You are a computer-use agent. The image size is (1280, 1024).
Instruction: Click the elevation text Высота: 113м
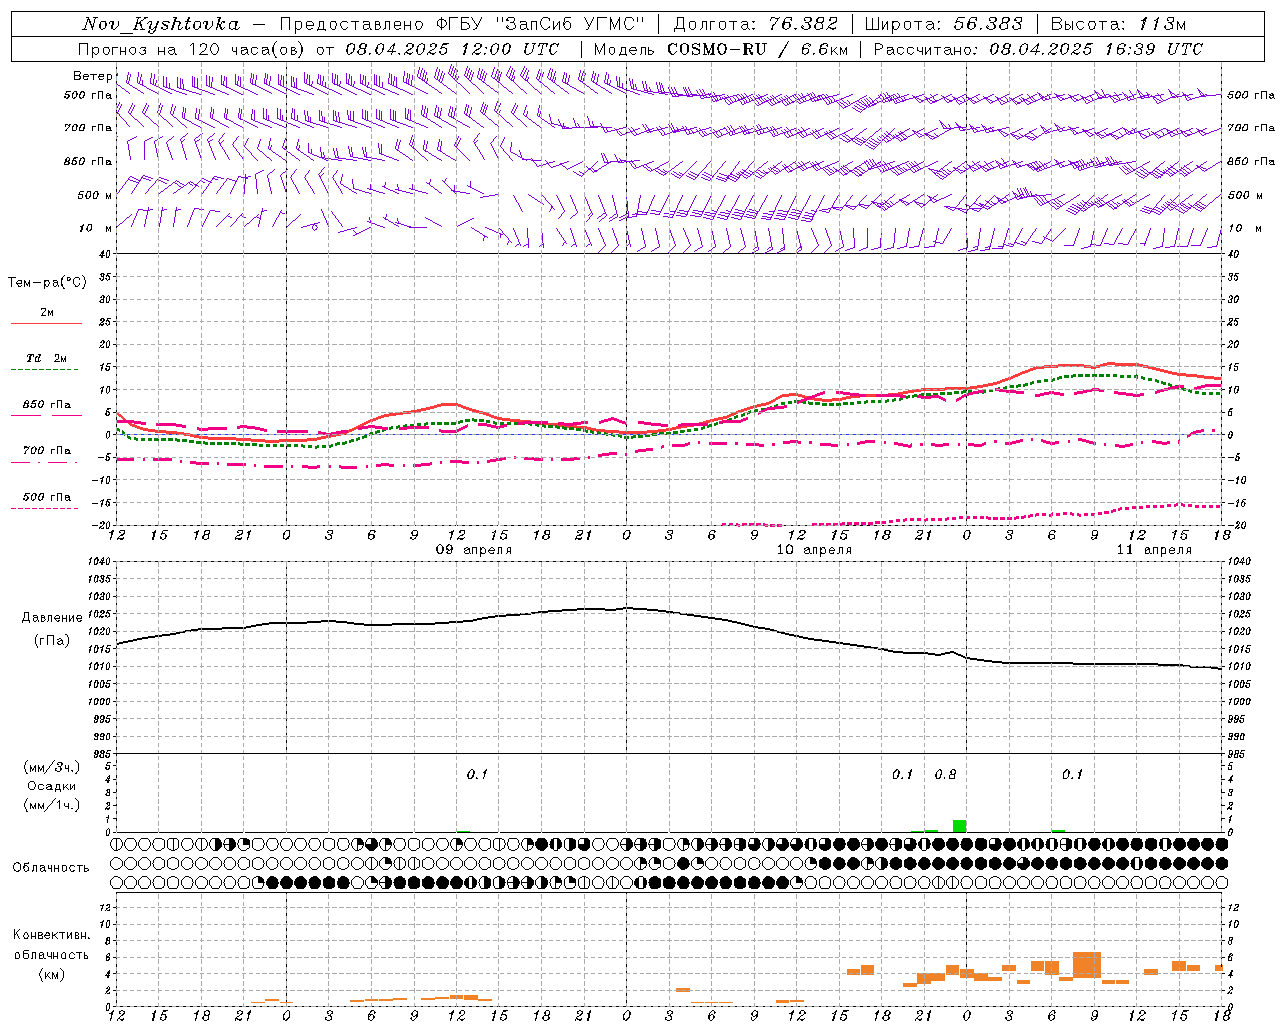(x=1119, y=24)
